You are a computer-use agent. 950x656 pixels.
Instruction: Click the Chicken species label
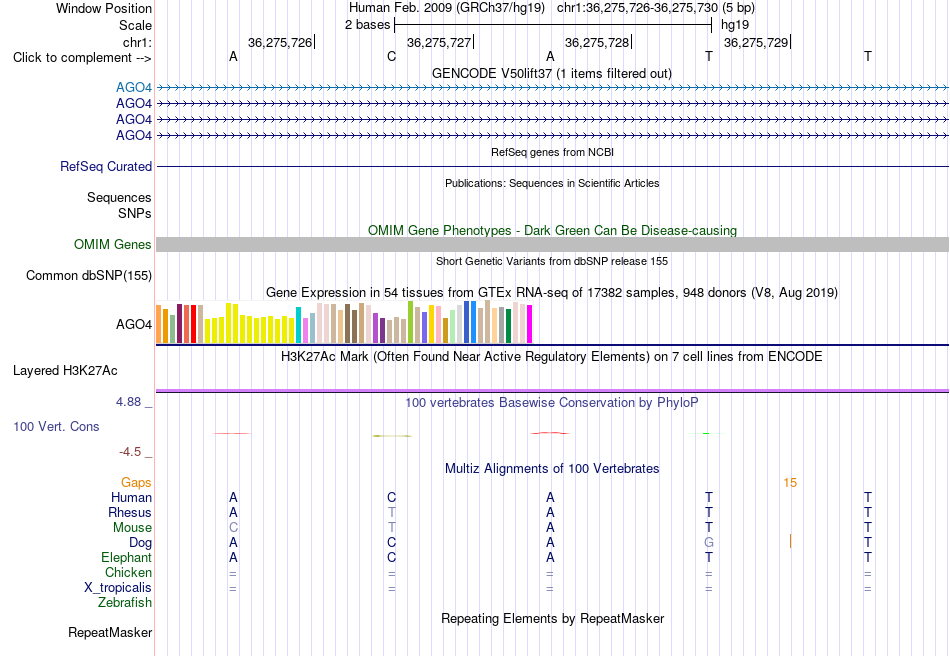(x=128, y=572)
